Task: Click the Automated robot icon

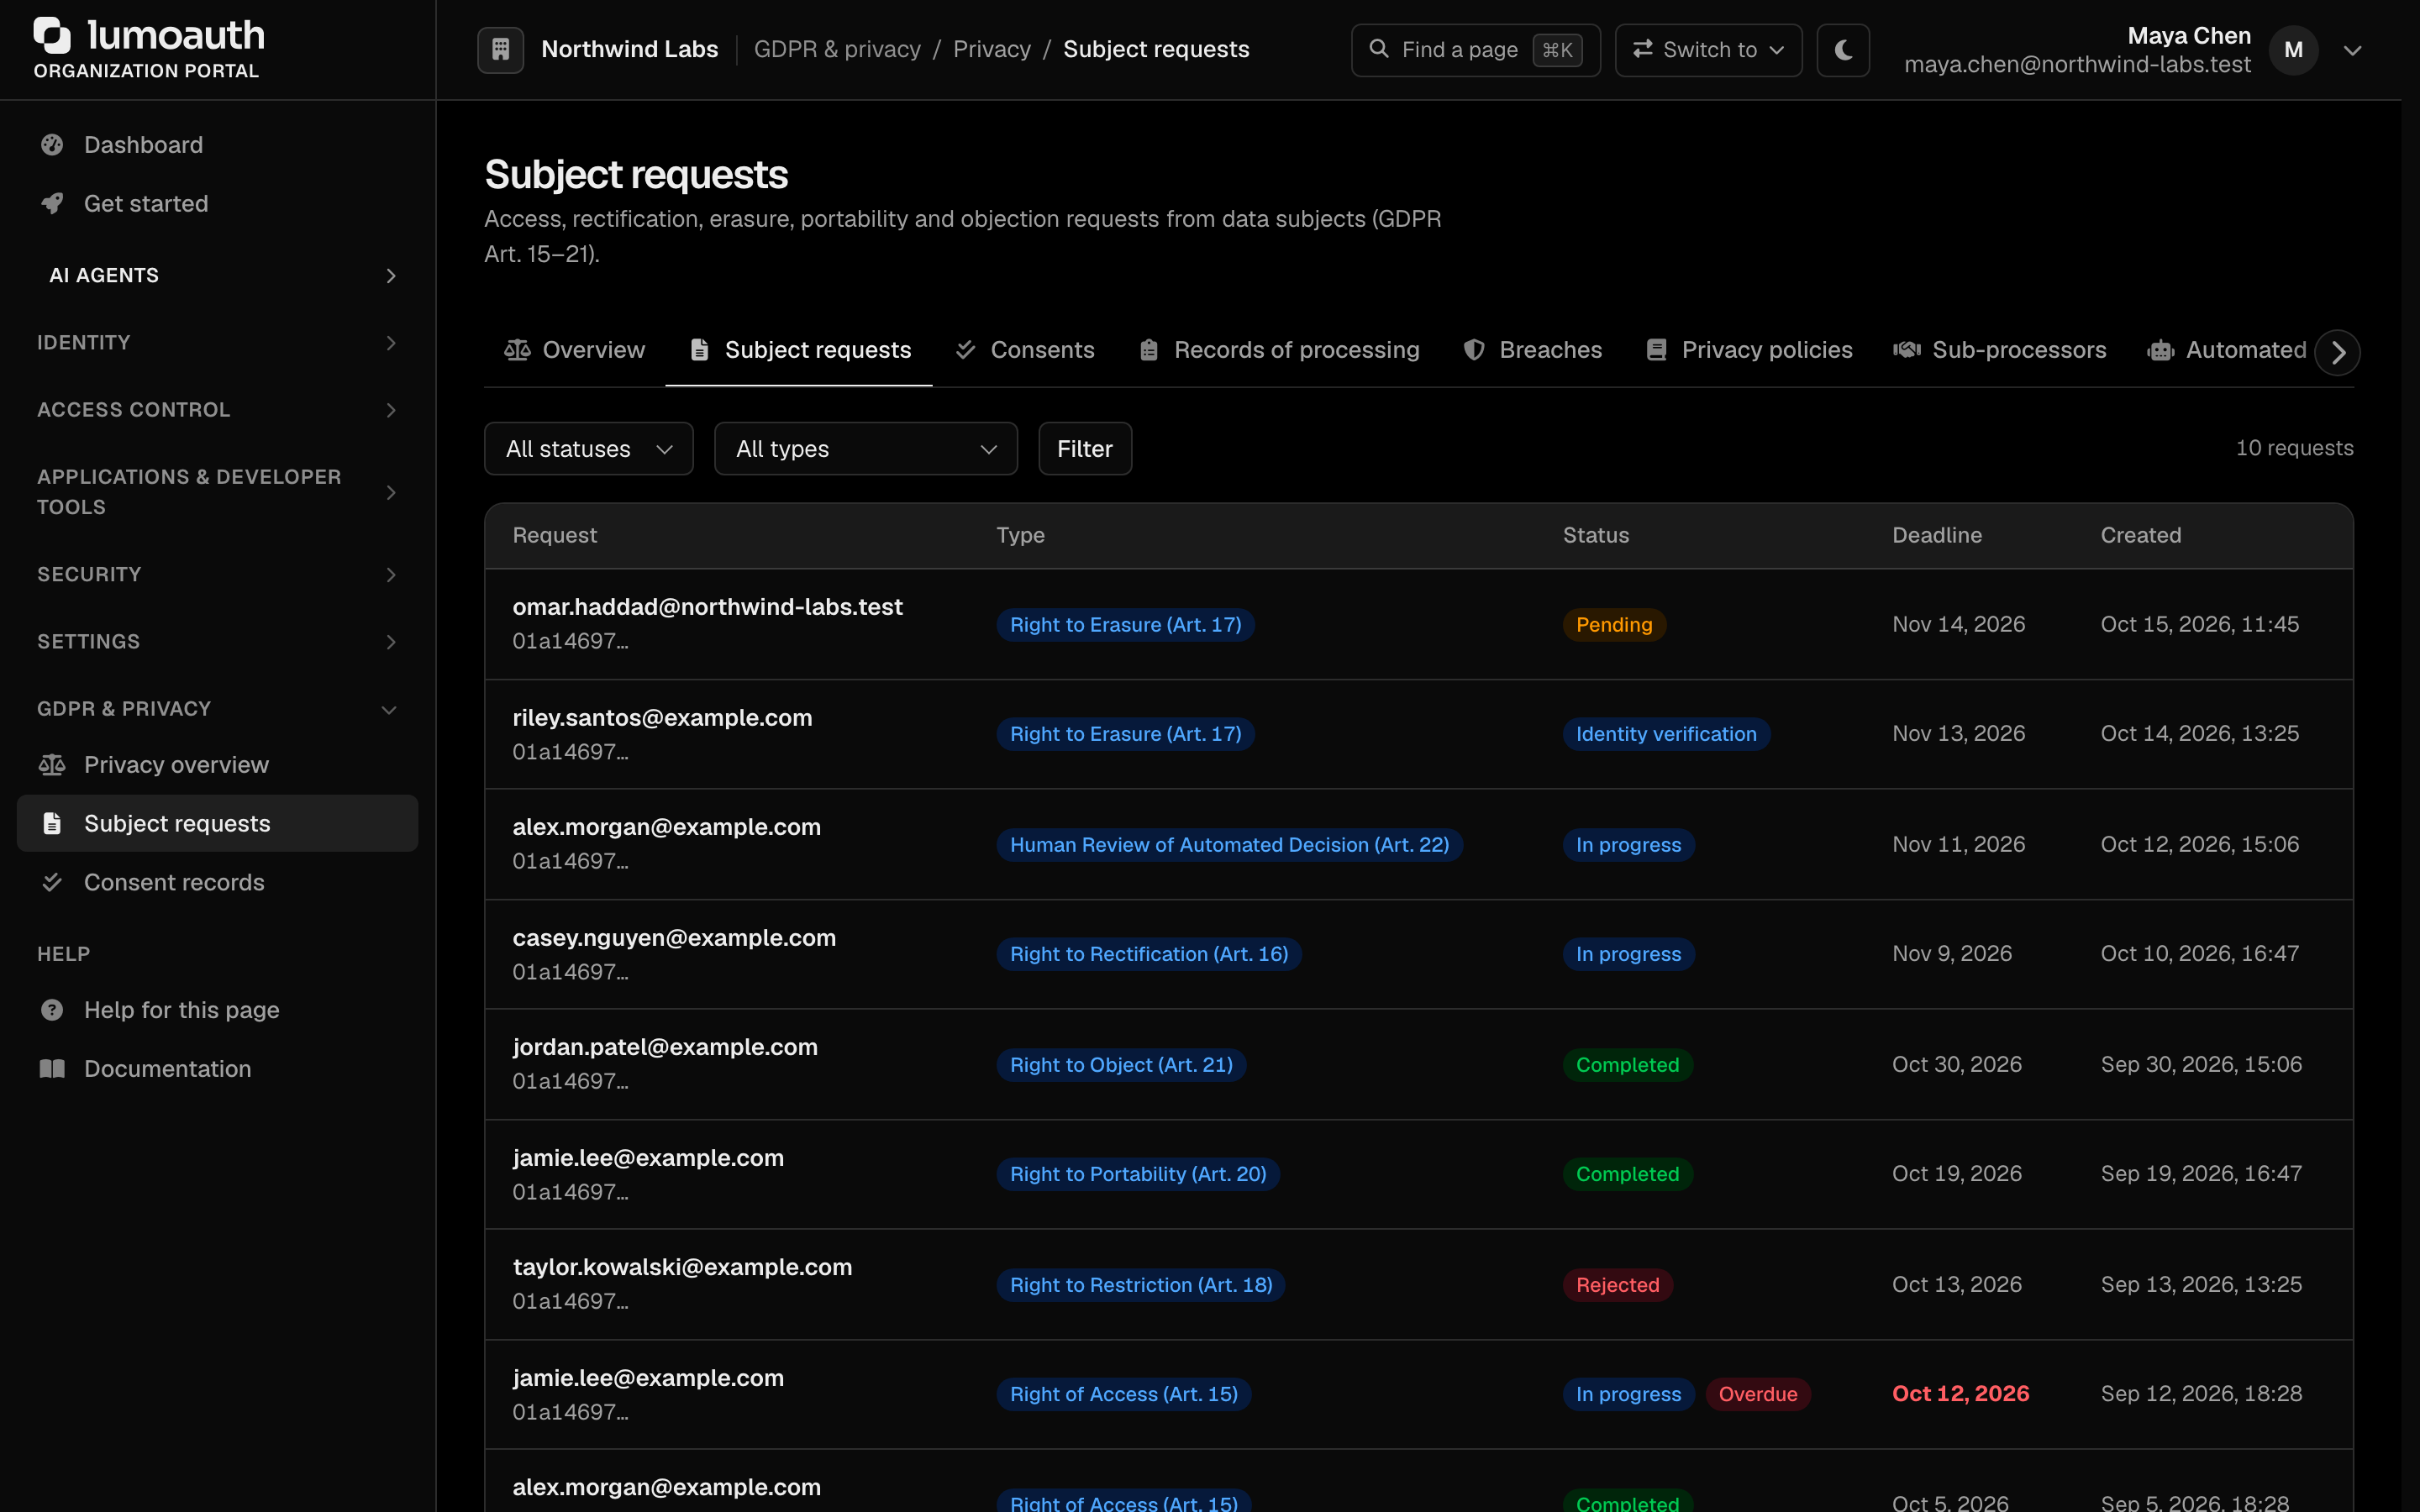Action: (2161, 350)
